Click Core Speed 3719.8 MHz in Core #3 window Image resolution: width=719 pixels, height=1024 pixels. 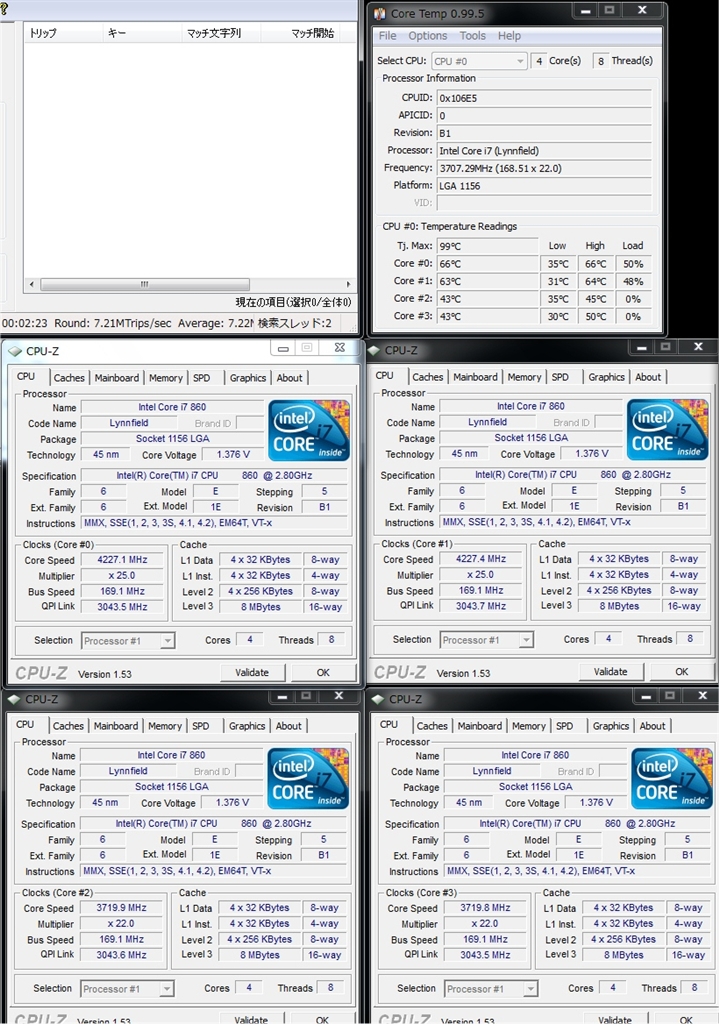point(485,908)
